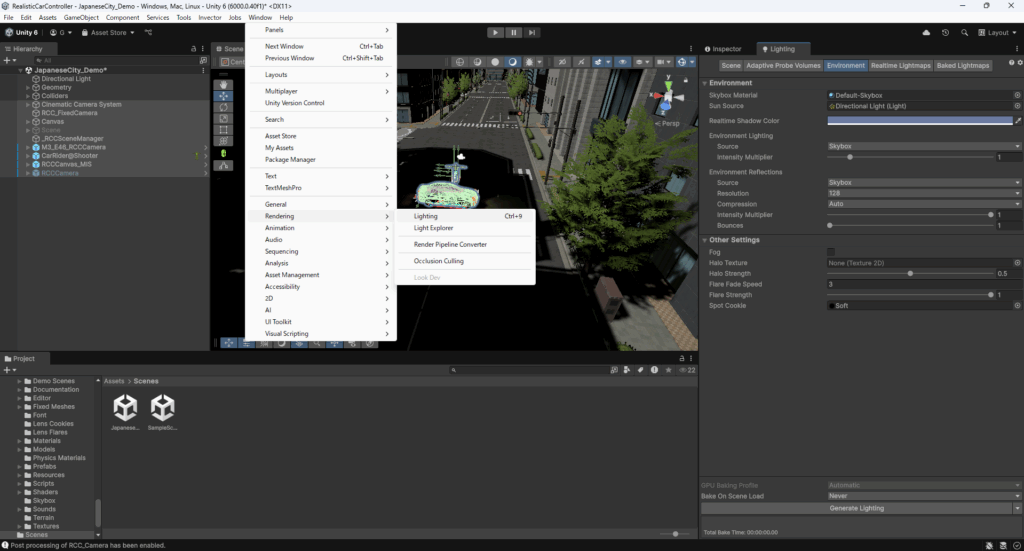Viewport: 1024px width, 551px height.
Task: Open Environment Lighting Source dropdown
Action: 924,146
